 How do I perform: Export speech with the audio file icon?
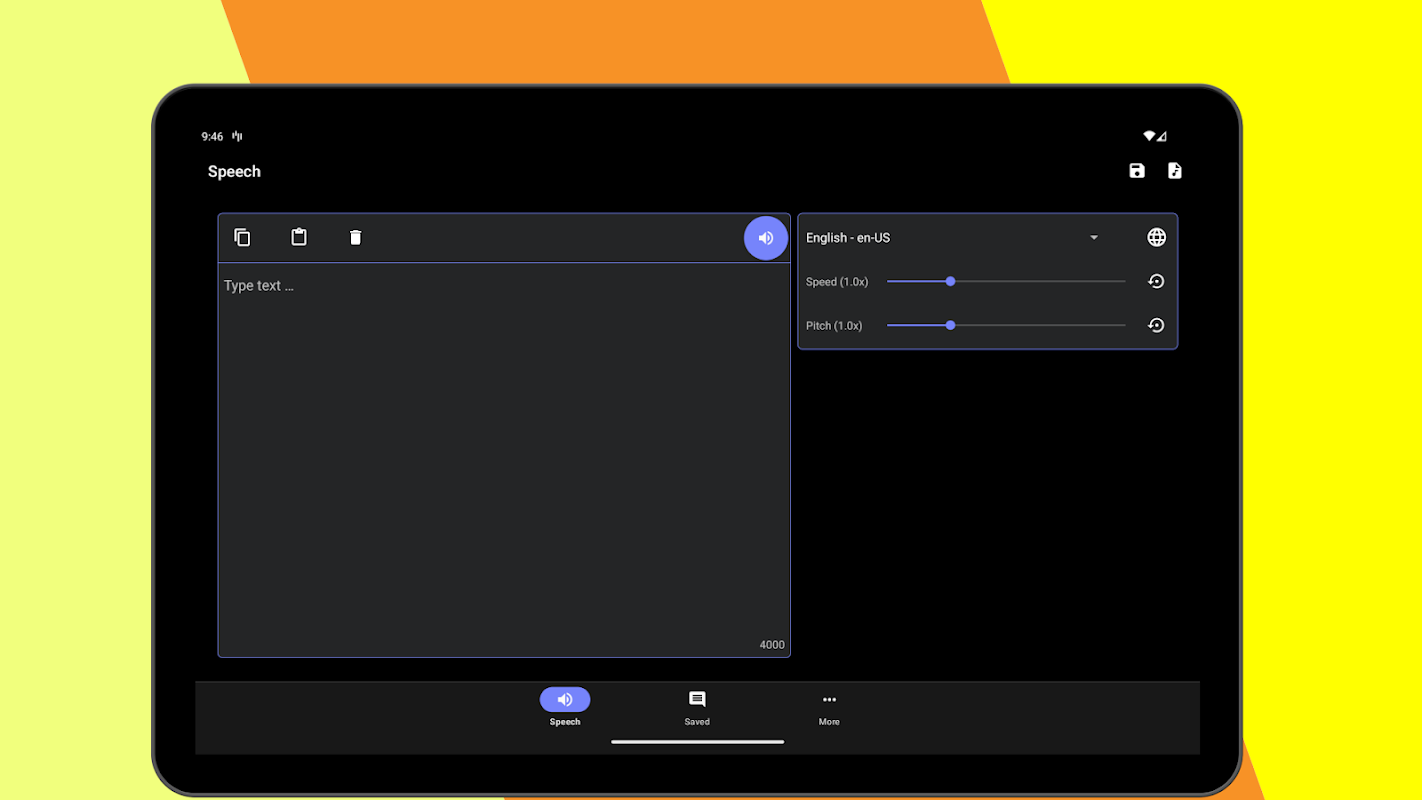pyautogui.click(x=1175, y=171)
